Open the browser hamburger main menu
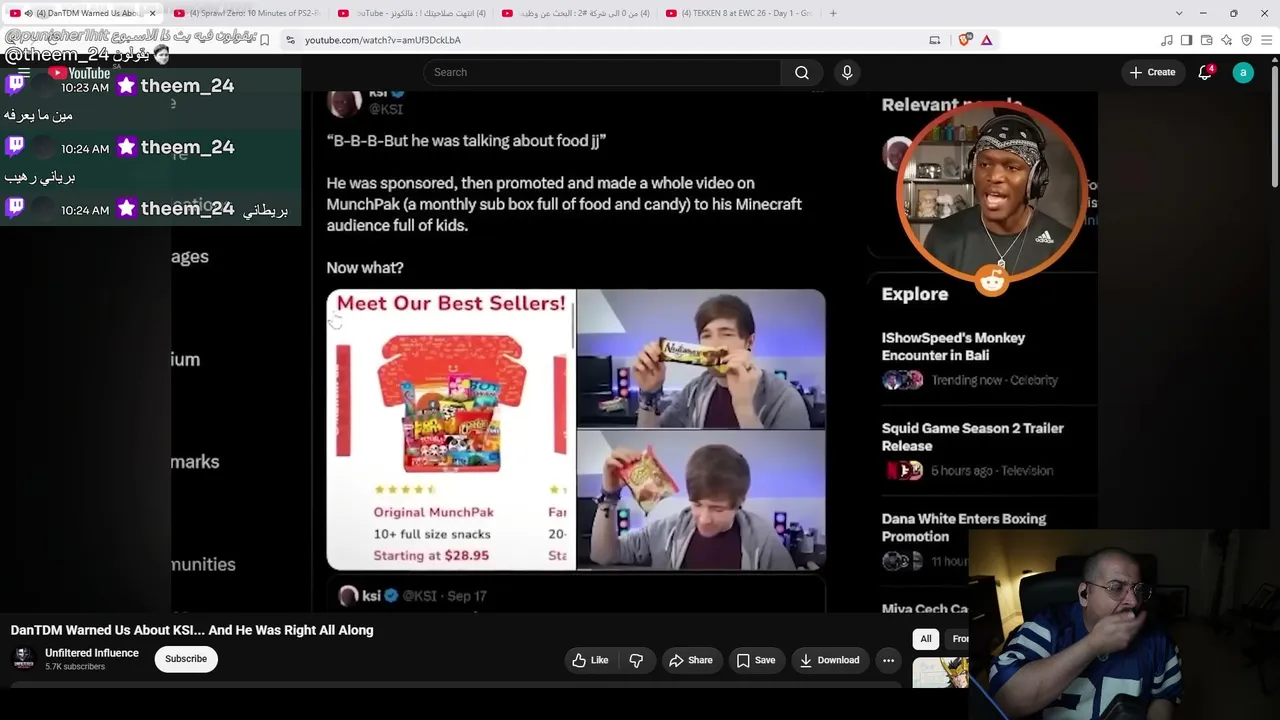The height and width of the screenshot is (720, 1280). pyautogui.click(x=1266, y=40)
